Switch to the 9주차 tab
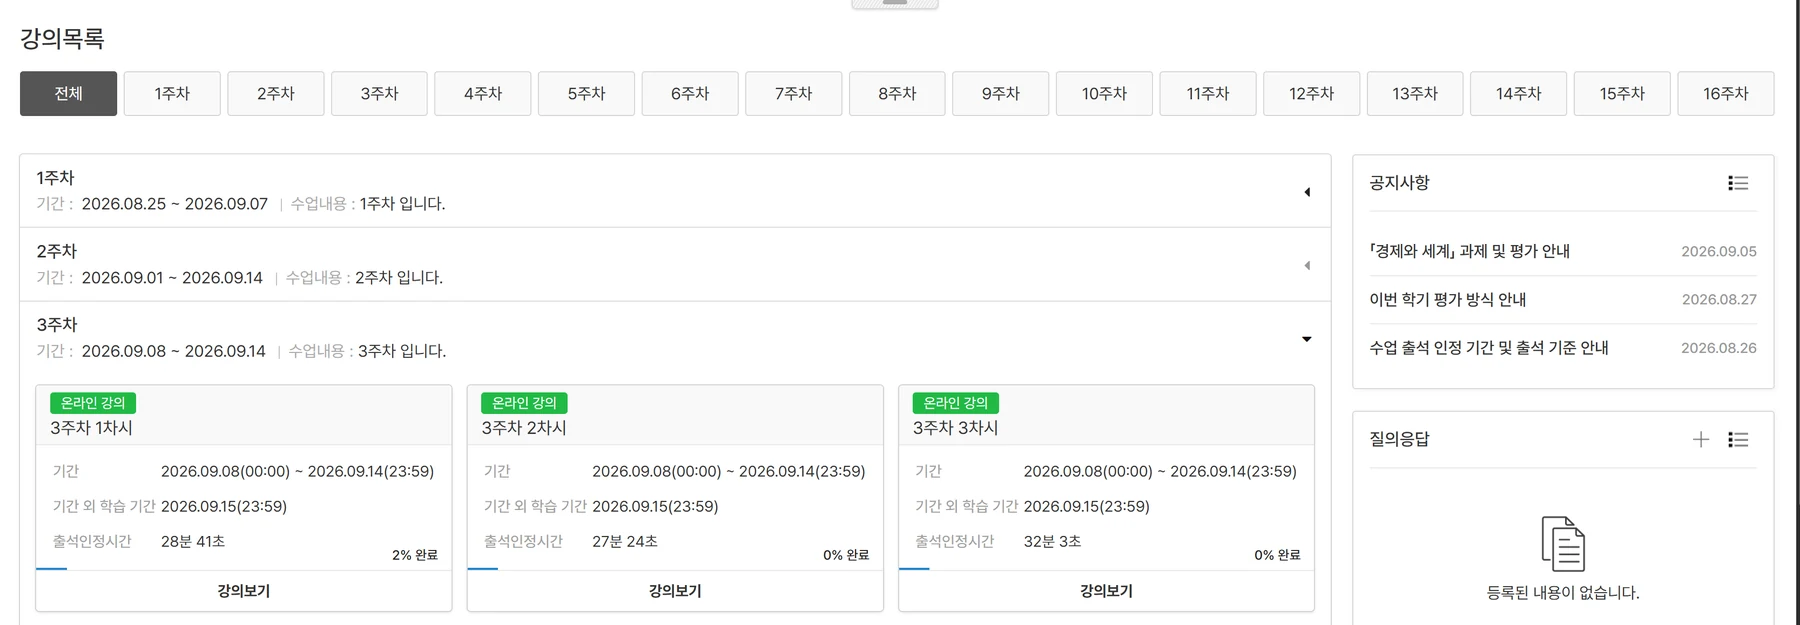1800x625 pixels. tap(1001, 93)
